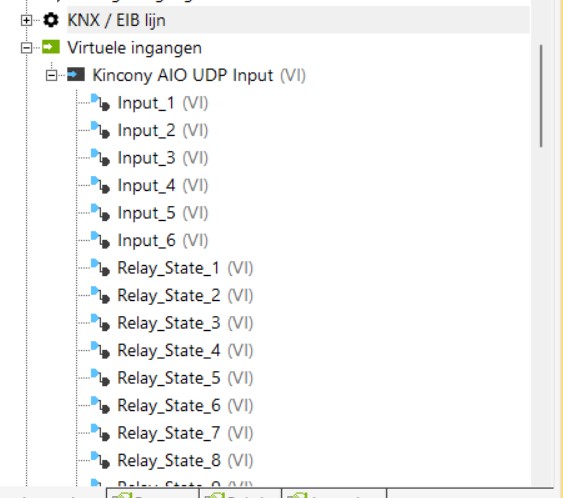Click the icon beside Relay_State_8
This screenshot has width=563, height=498.
pyautogui.click(x=100, y=460)
